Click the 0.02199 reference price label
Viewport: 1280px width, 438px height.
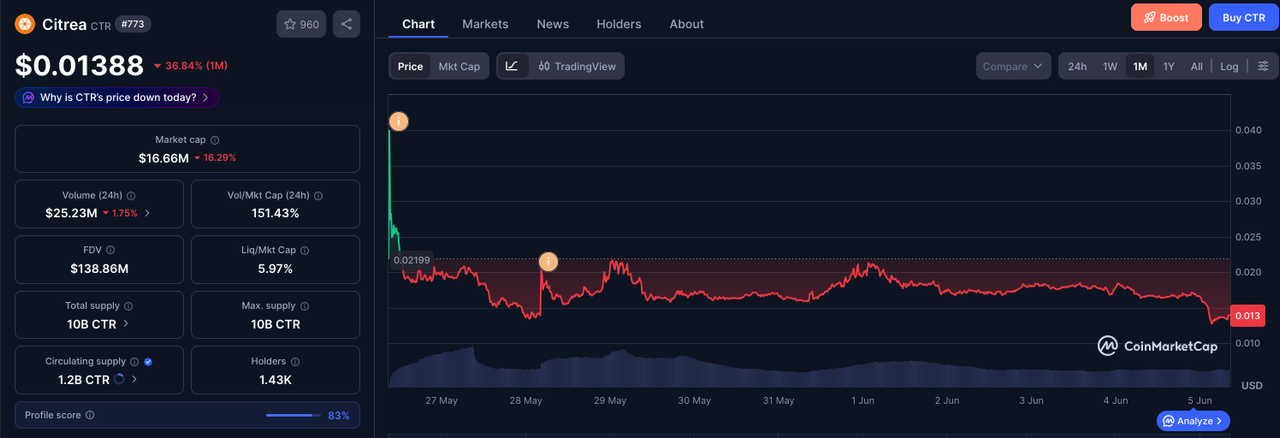pos(411,260)
